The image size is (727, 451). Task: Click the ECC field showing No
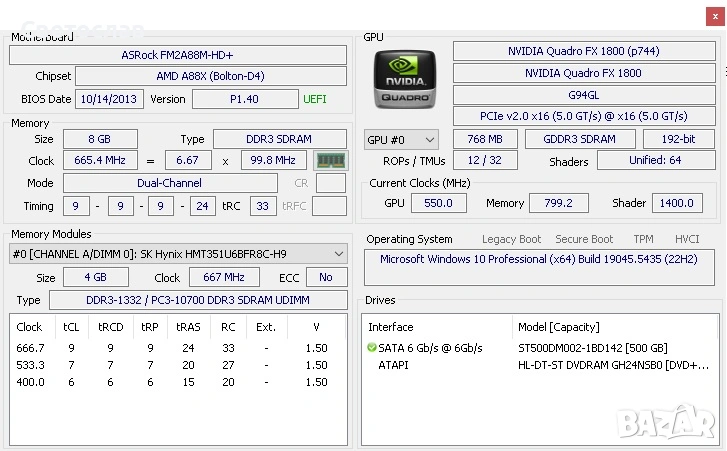pyautogui.click(x=326, y=277)
